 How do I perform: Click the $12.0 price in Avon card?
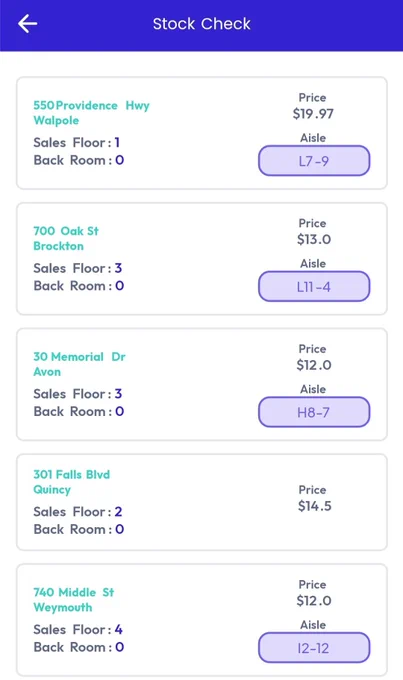[314, 365]
